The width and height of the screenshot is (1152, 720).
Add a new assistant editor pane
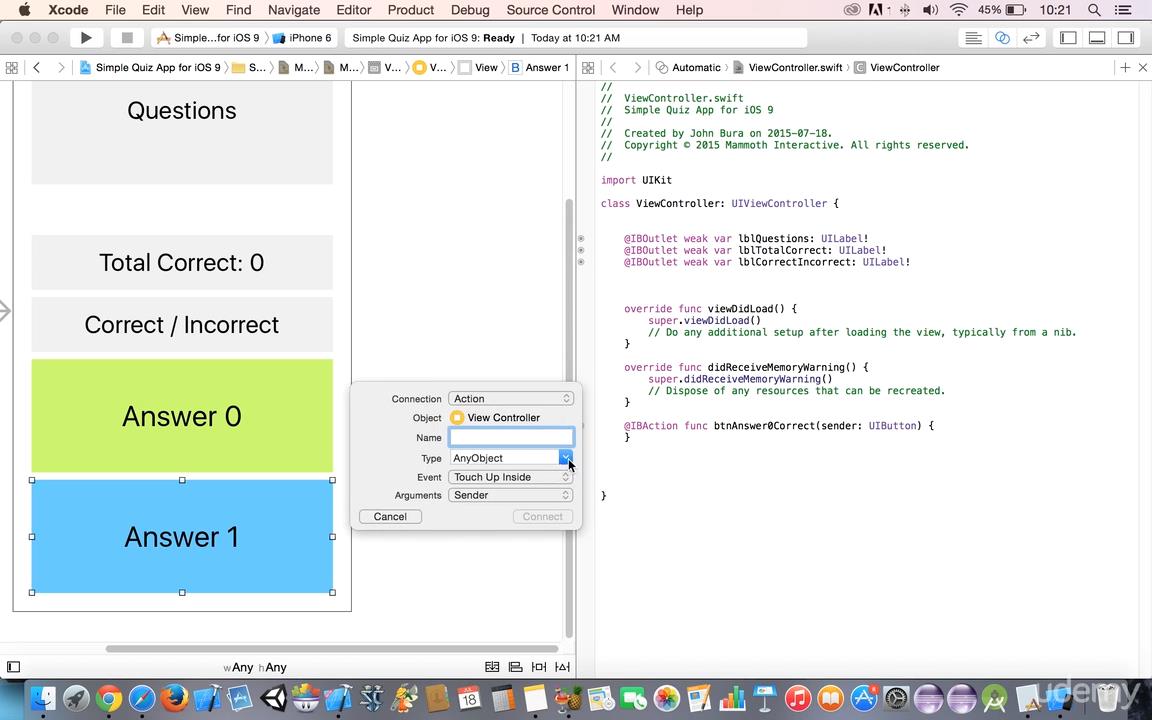click(x=1125, y=68)
